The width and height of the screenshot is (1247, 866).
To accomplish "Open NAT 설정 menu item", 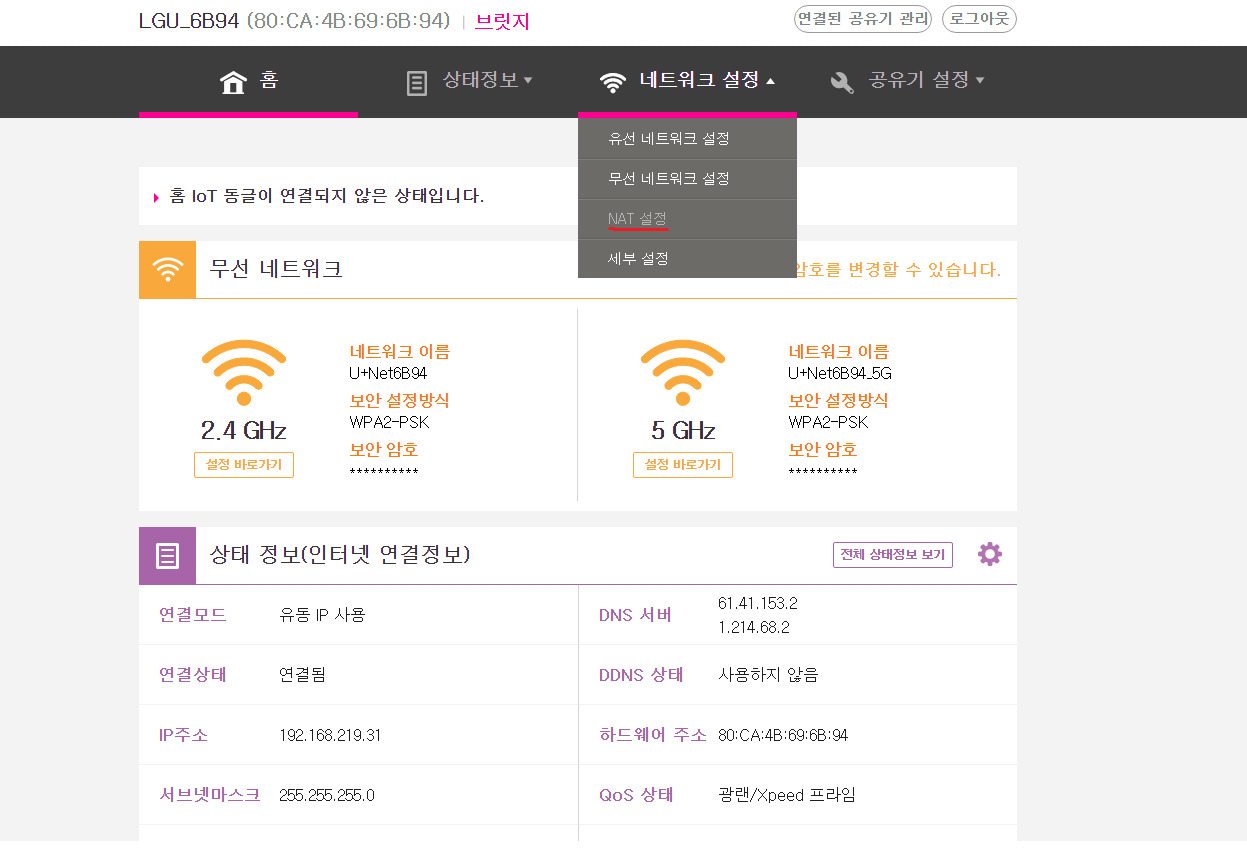I will tap(637, 219).
